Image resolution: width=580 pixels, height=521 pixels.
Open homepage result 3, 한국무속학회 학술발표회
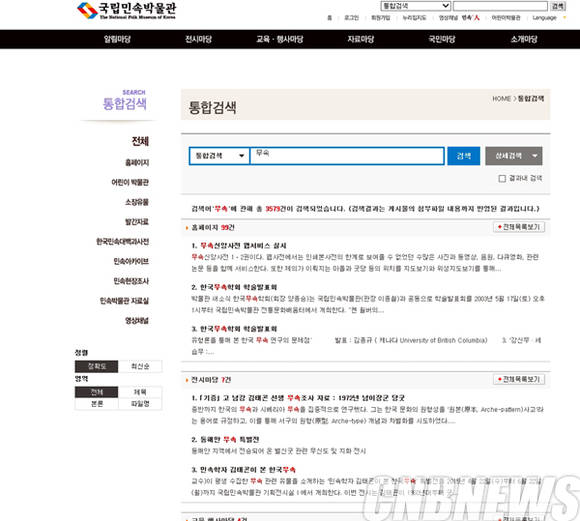[234, 329]
